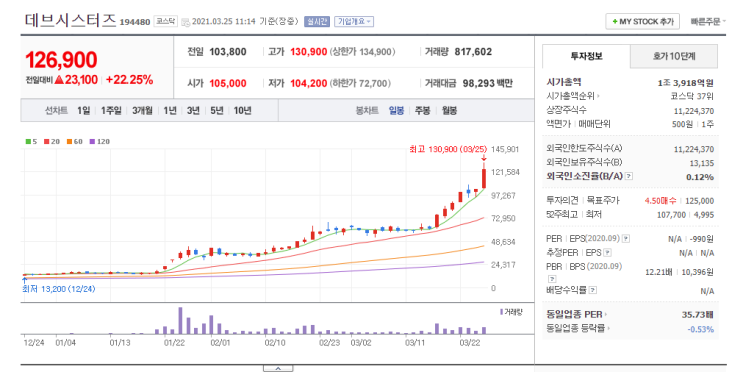Image resolution: width=743 pixels, height=372 pixels.
Task: Click the green 5-day moving average swatch
Action: pyautogui.click(x=28, y=141)
